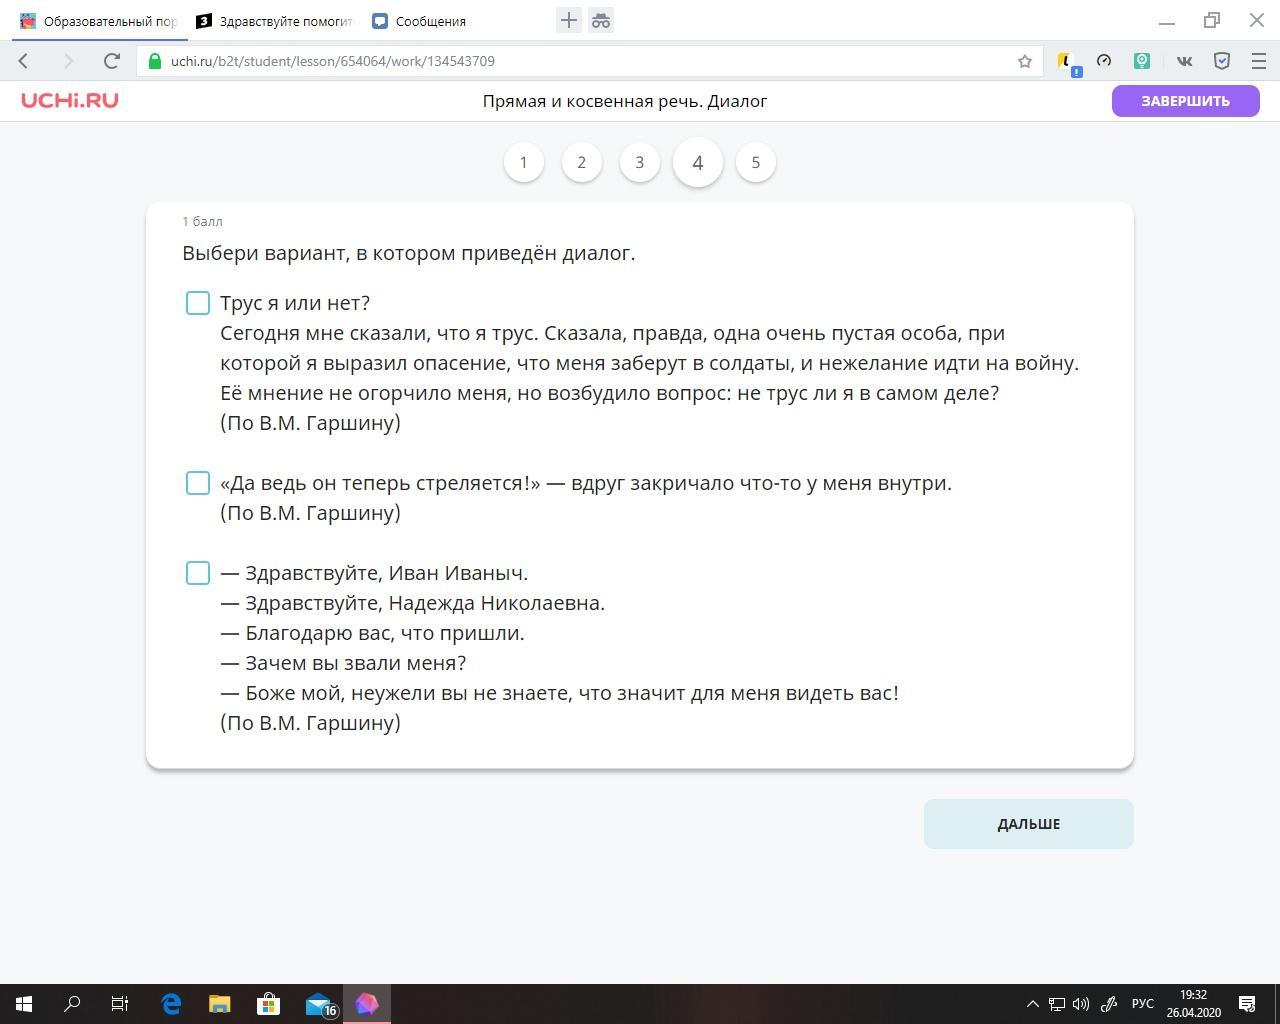Click the ДАЛЬШЕ button
This screenshot has width=1280, height=1024.
point(1029,824)
